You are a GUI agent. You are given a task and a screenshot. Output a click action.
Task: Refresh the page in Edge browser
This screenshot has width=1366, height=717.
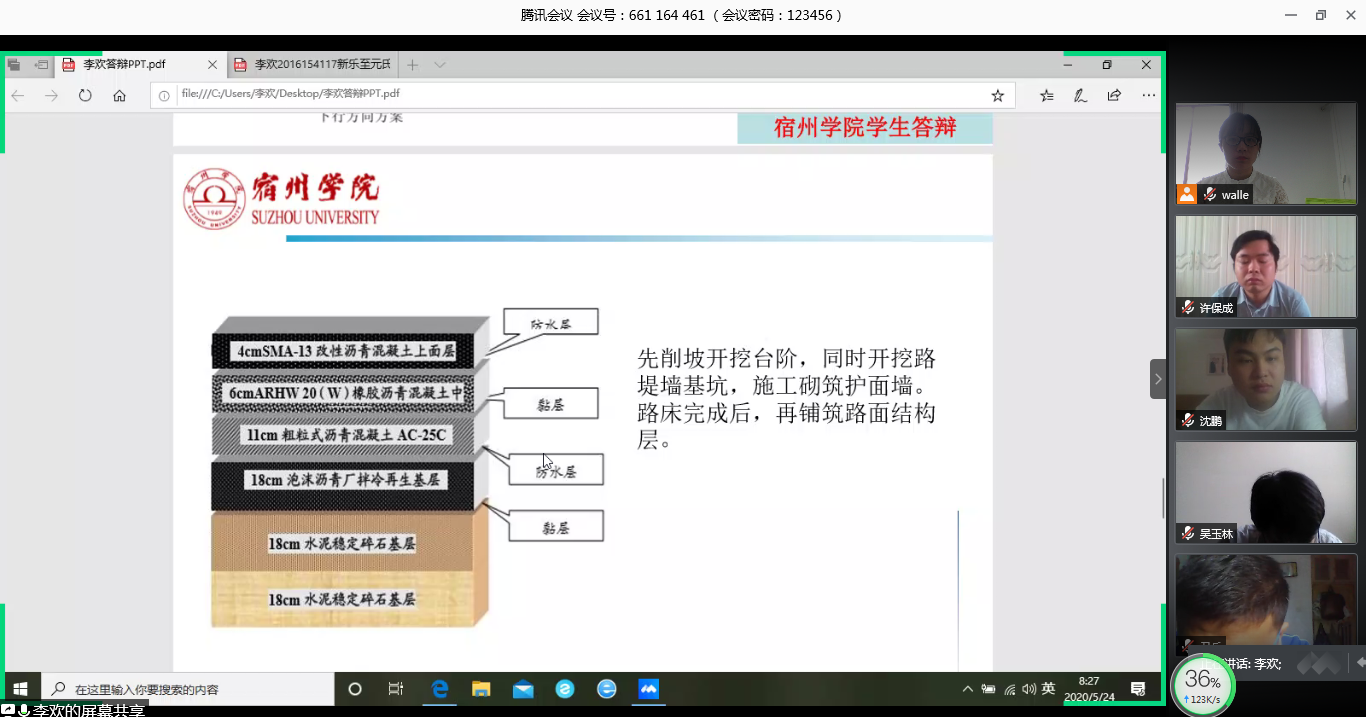[x=85, y=96]
